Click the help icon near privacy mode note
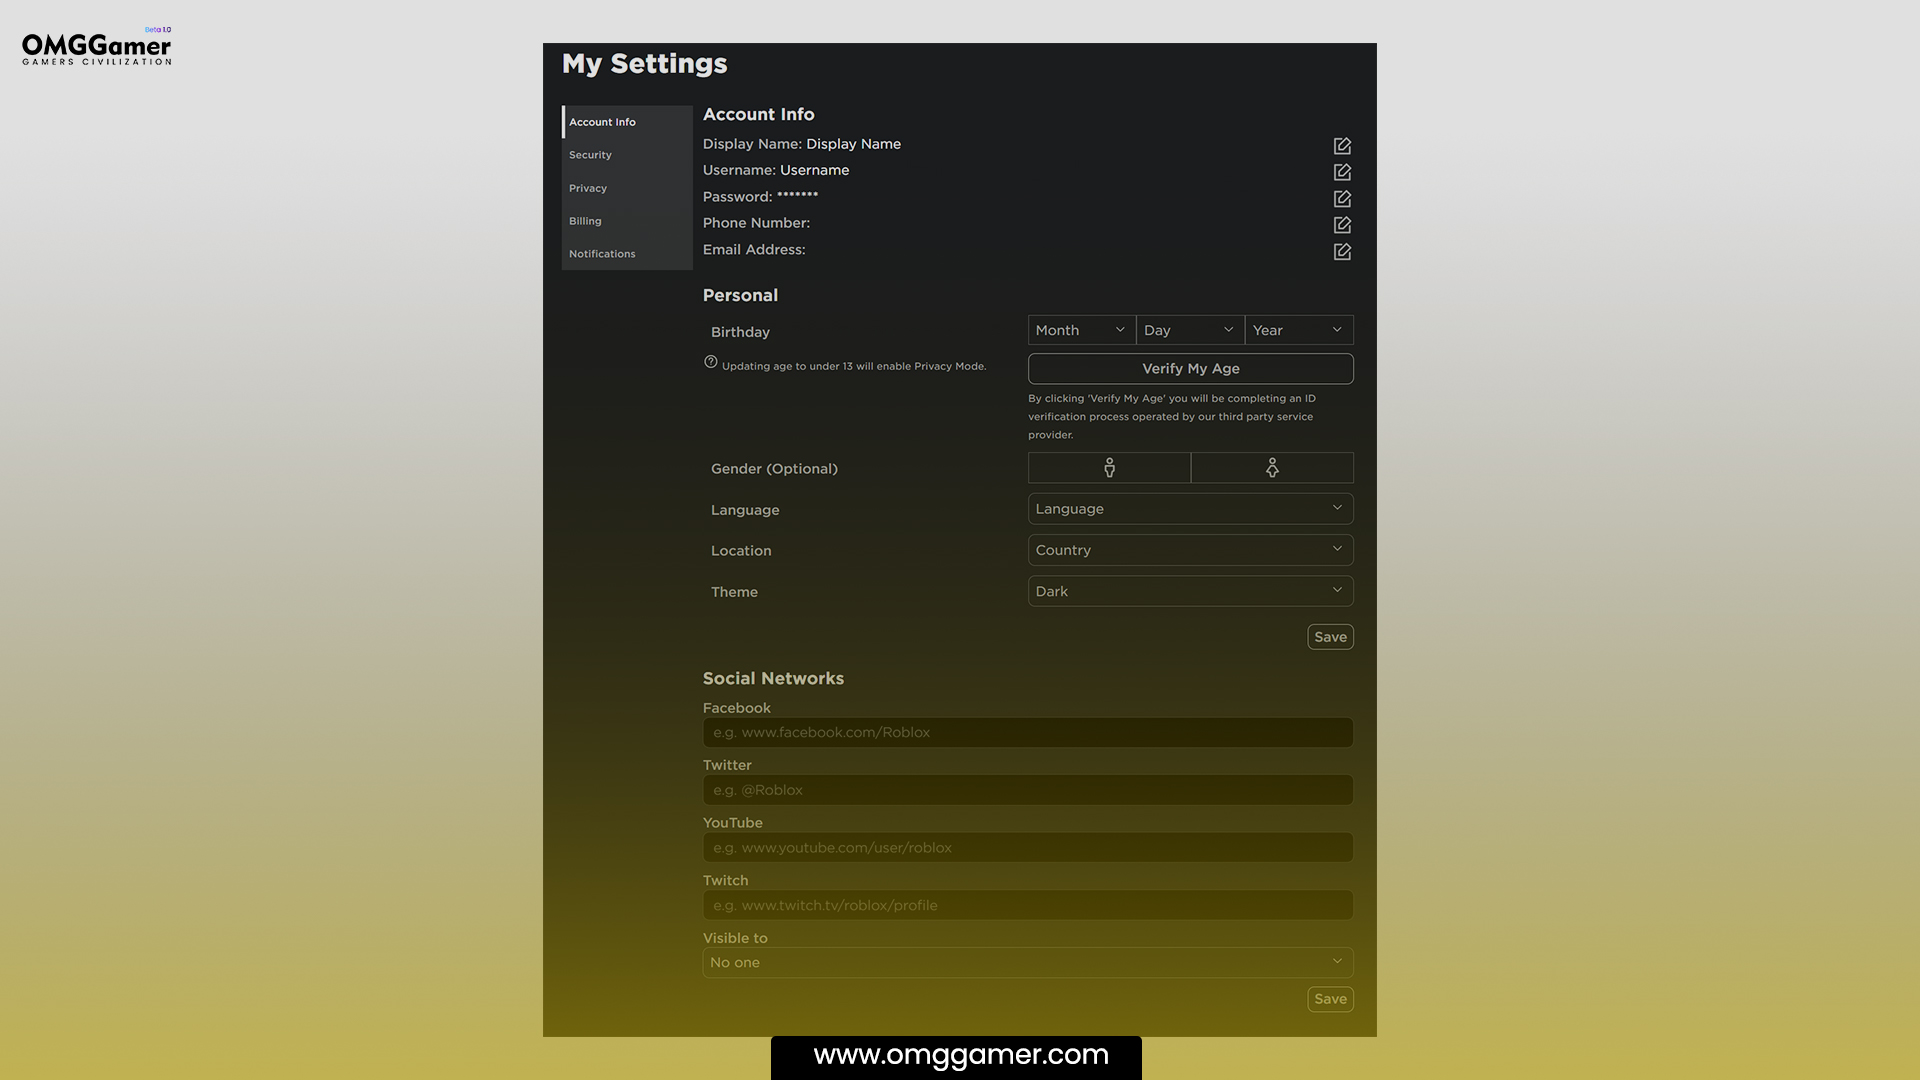 point(711,362)
